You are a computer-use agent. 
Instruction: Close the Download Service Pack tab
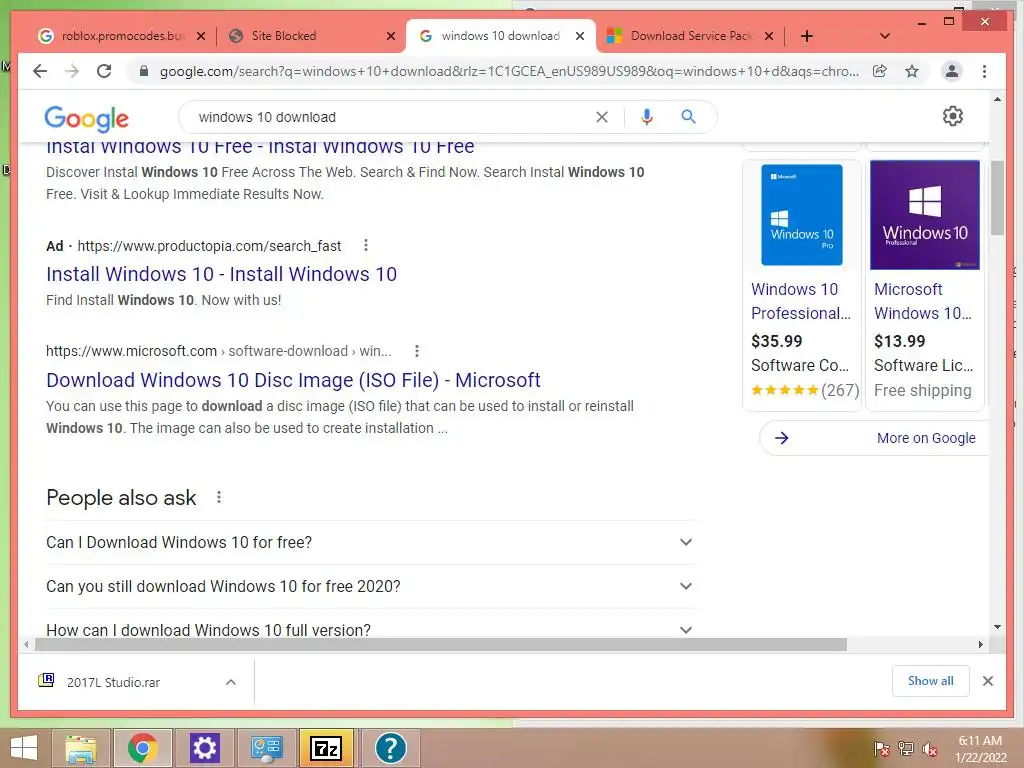point(769,36)
